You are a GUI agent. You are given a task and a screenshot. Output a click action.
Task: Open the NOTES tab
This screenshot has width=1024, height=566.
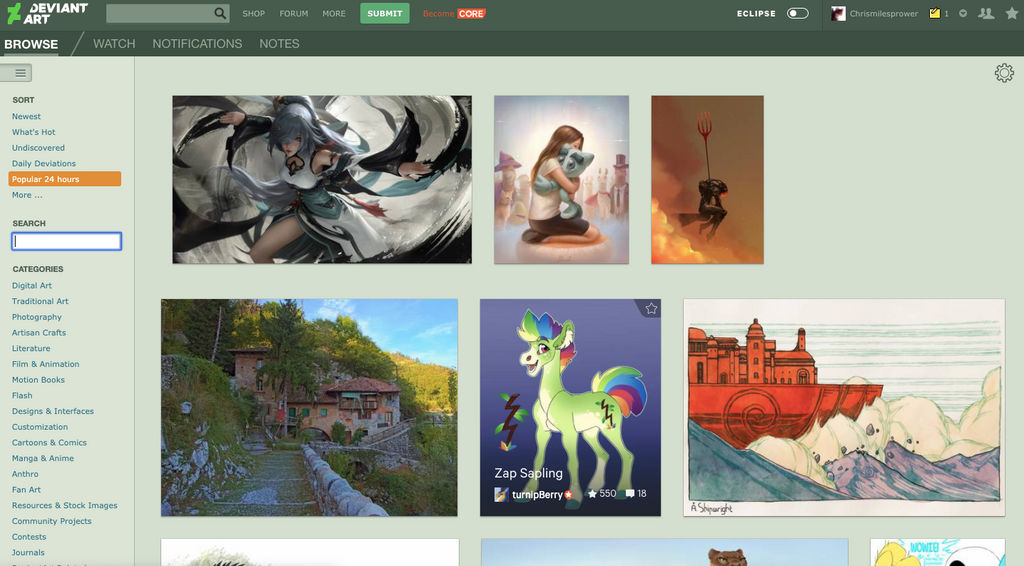point(279,44)
